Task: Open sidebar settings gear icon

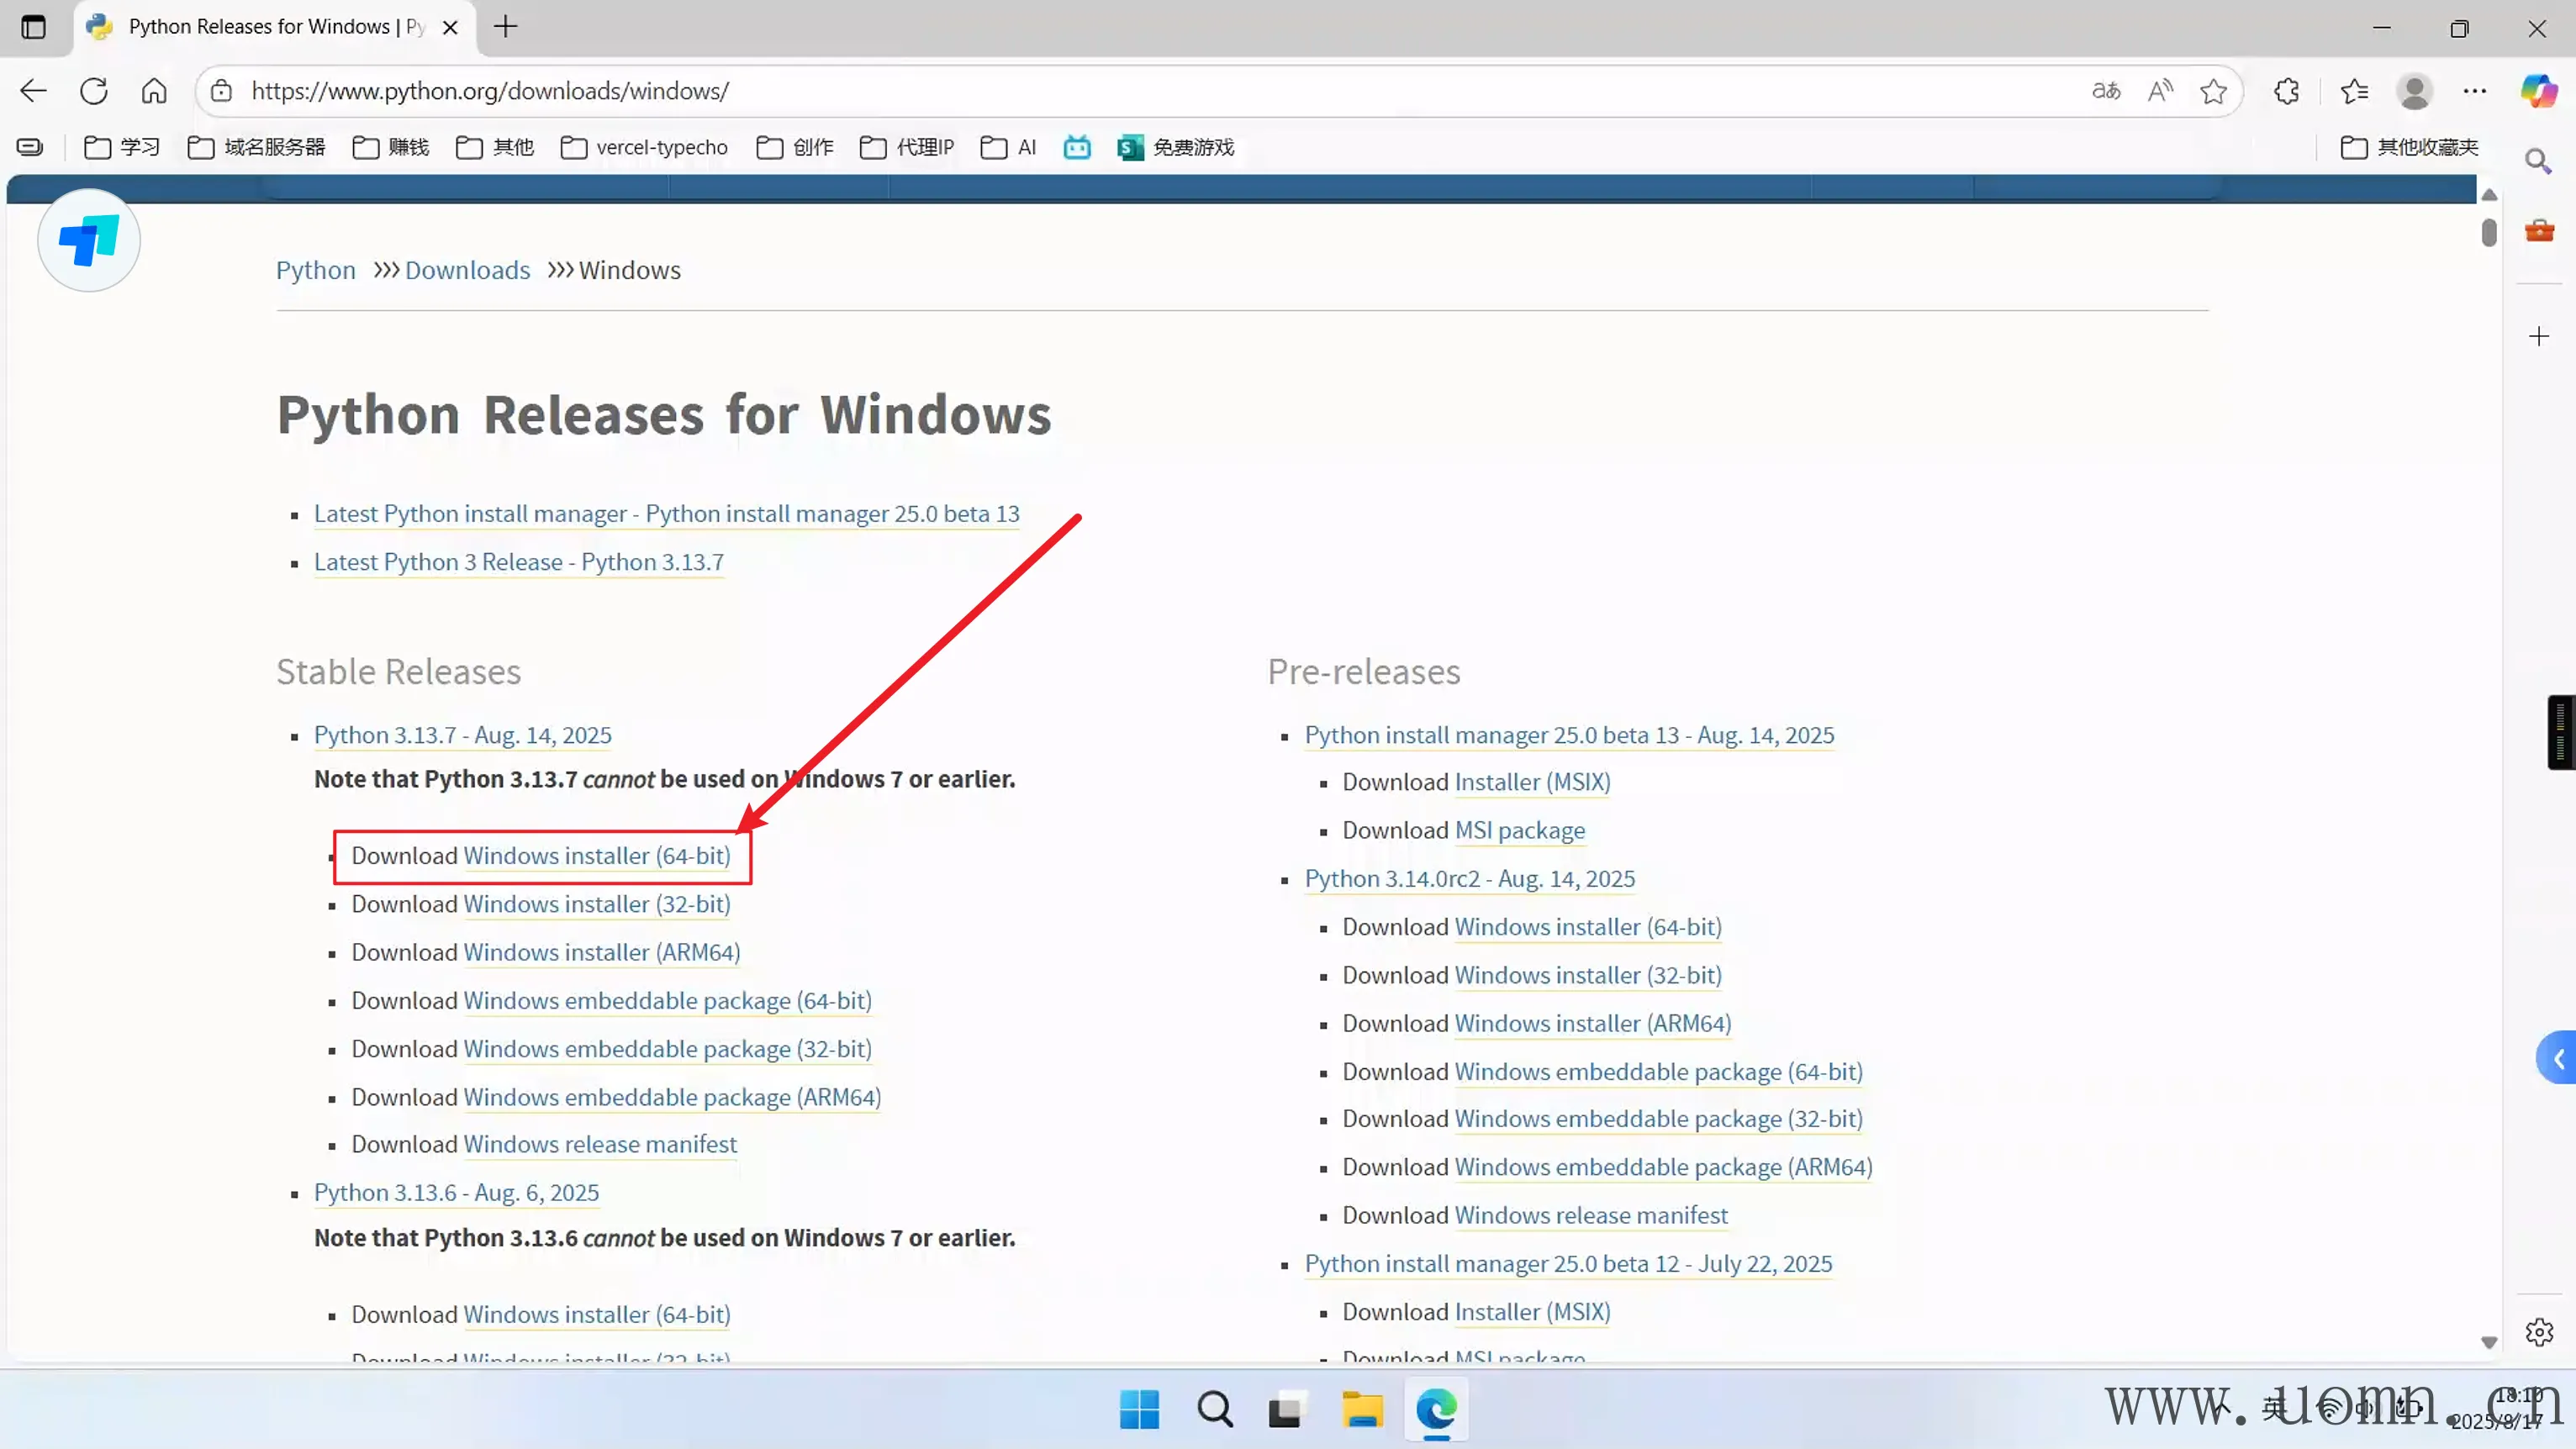Action: (x=2538, y=1332)
